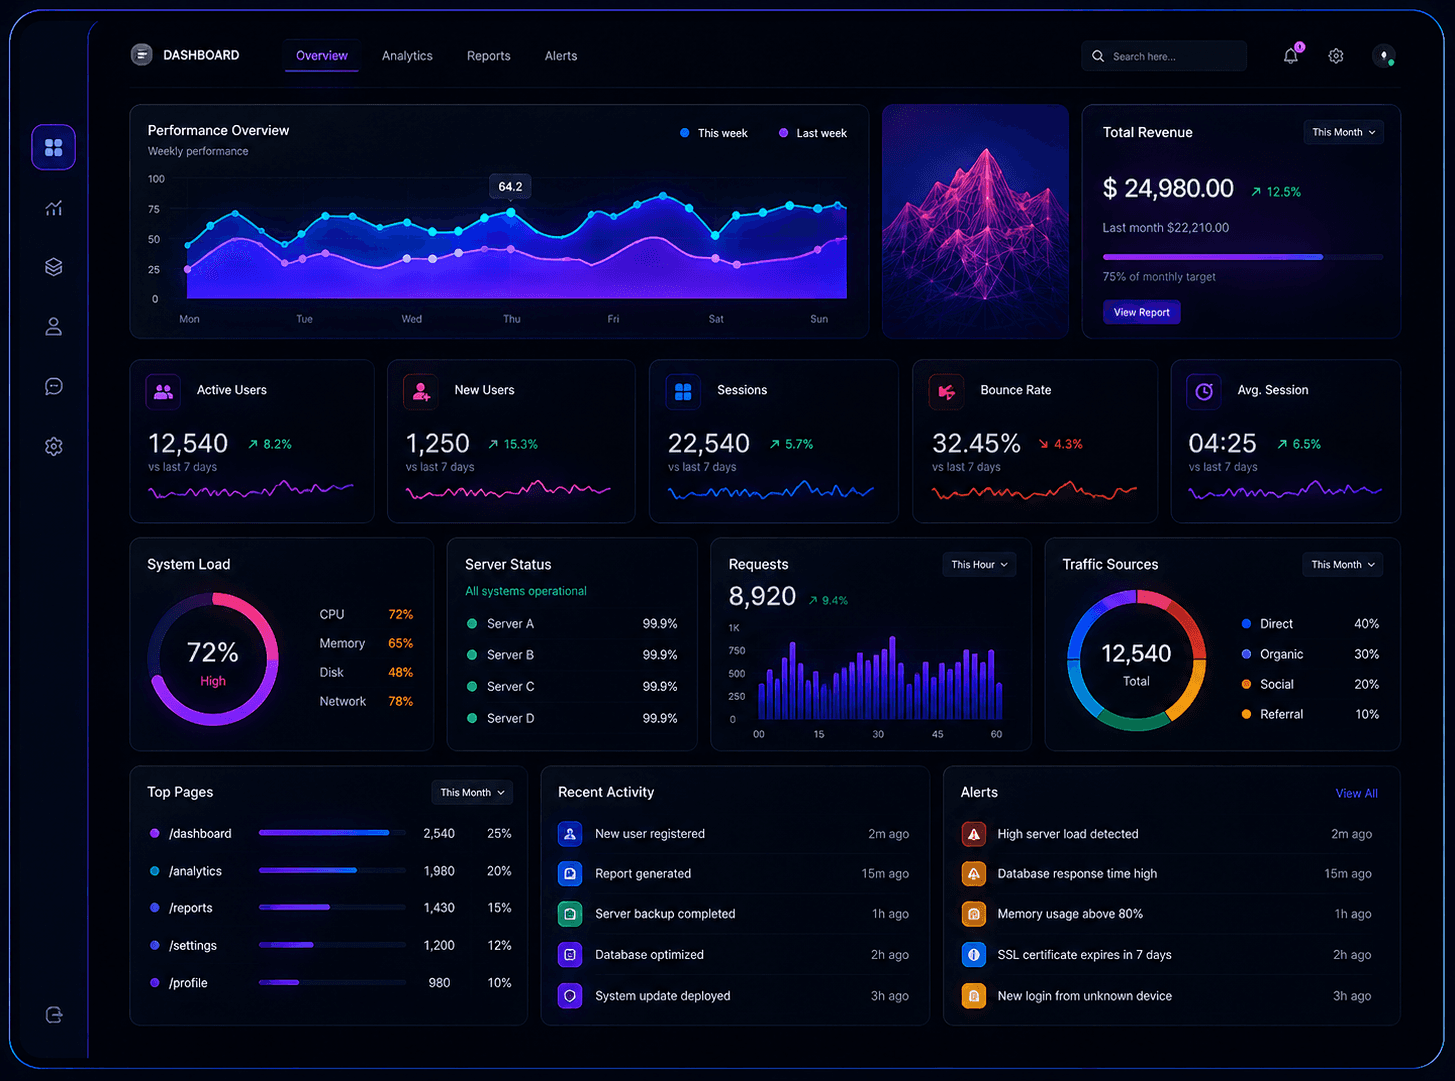Select the Server D status row
The height and width of the screenshot is (1081, 1455).
click(x=572, y=718)
